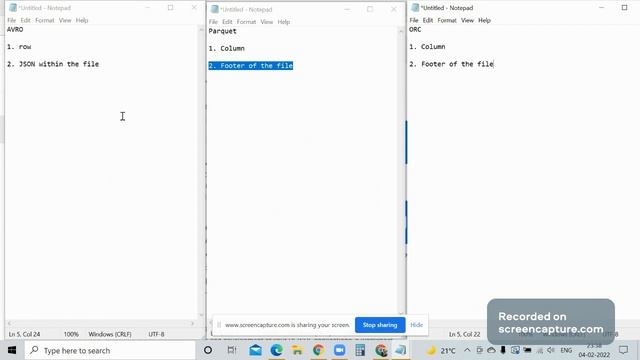Open View menu in ORC Notepad window

point(467,20)
